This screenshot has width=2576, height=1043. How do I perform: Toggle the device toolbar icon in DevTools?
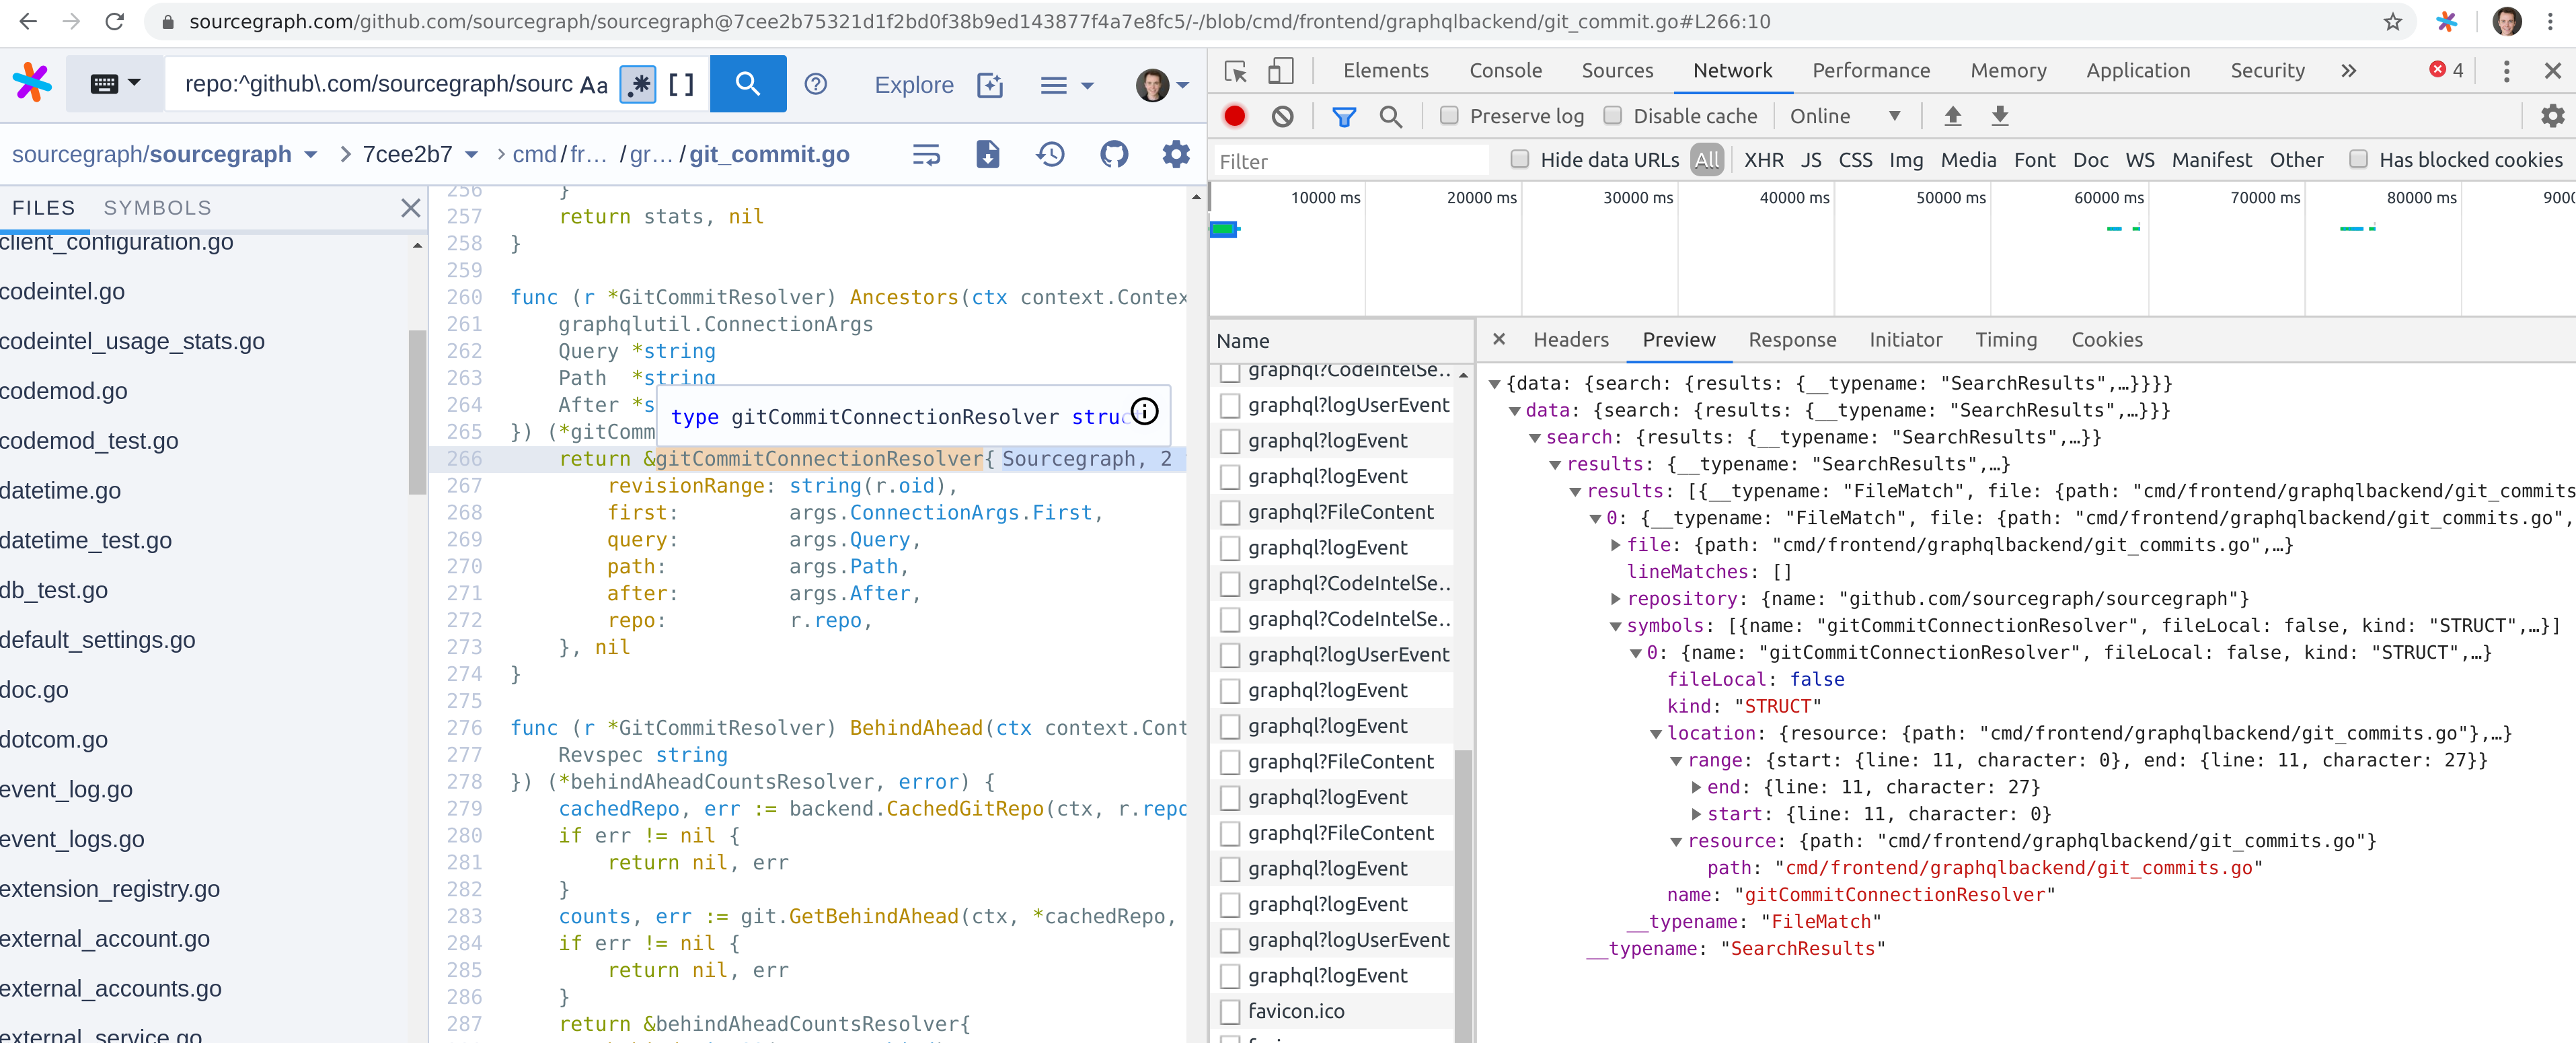(x=1280, y=70)
